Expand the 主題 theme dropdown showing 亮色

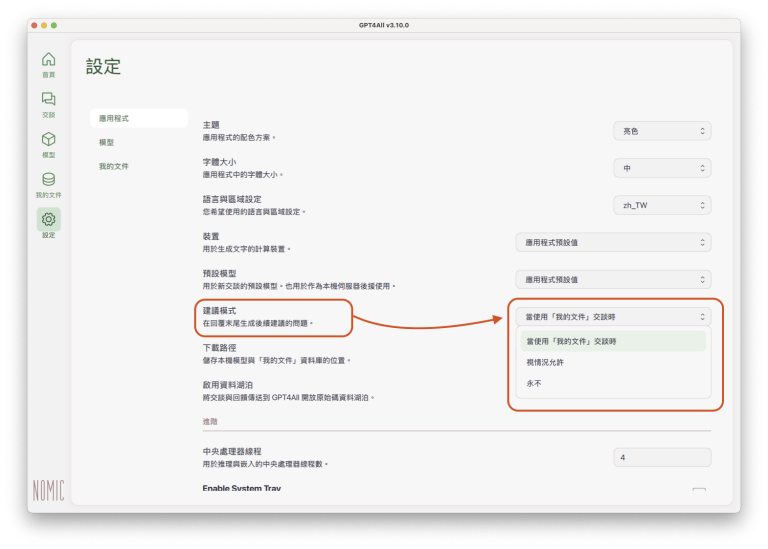click(x=661, y=131)
